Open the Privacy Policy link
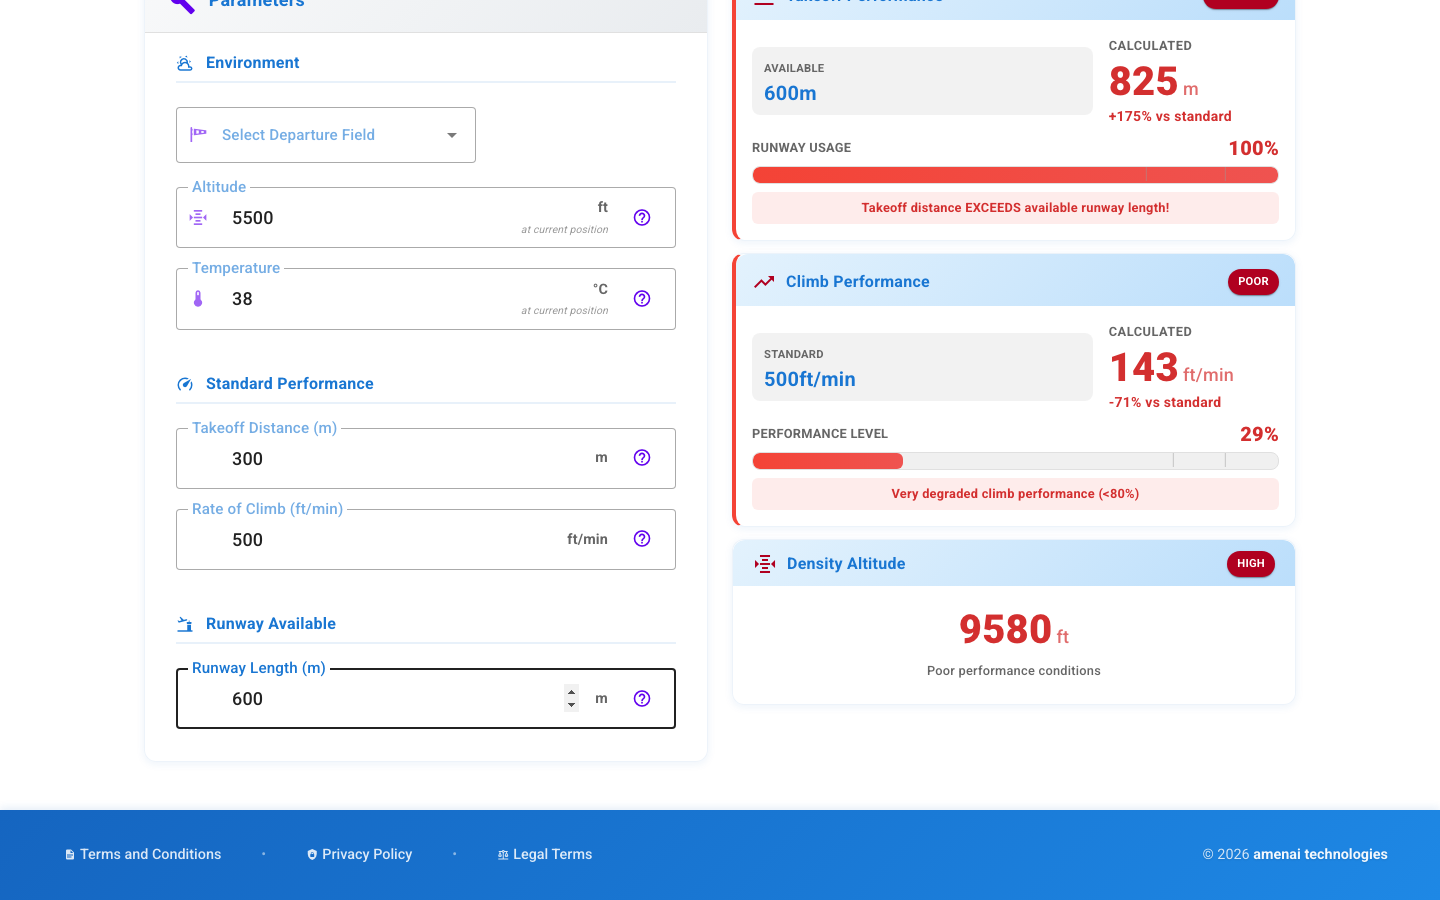This screenshot has height=900, width=1440. coord(366,854)
